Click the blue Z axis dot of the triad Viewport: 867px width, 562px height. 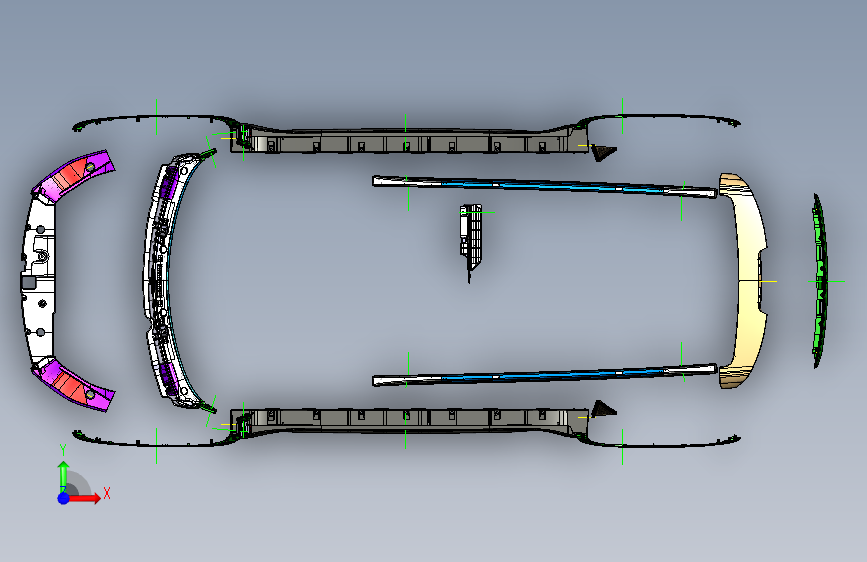point(64,498)
